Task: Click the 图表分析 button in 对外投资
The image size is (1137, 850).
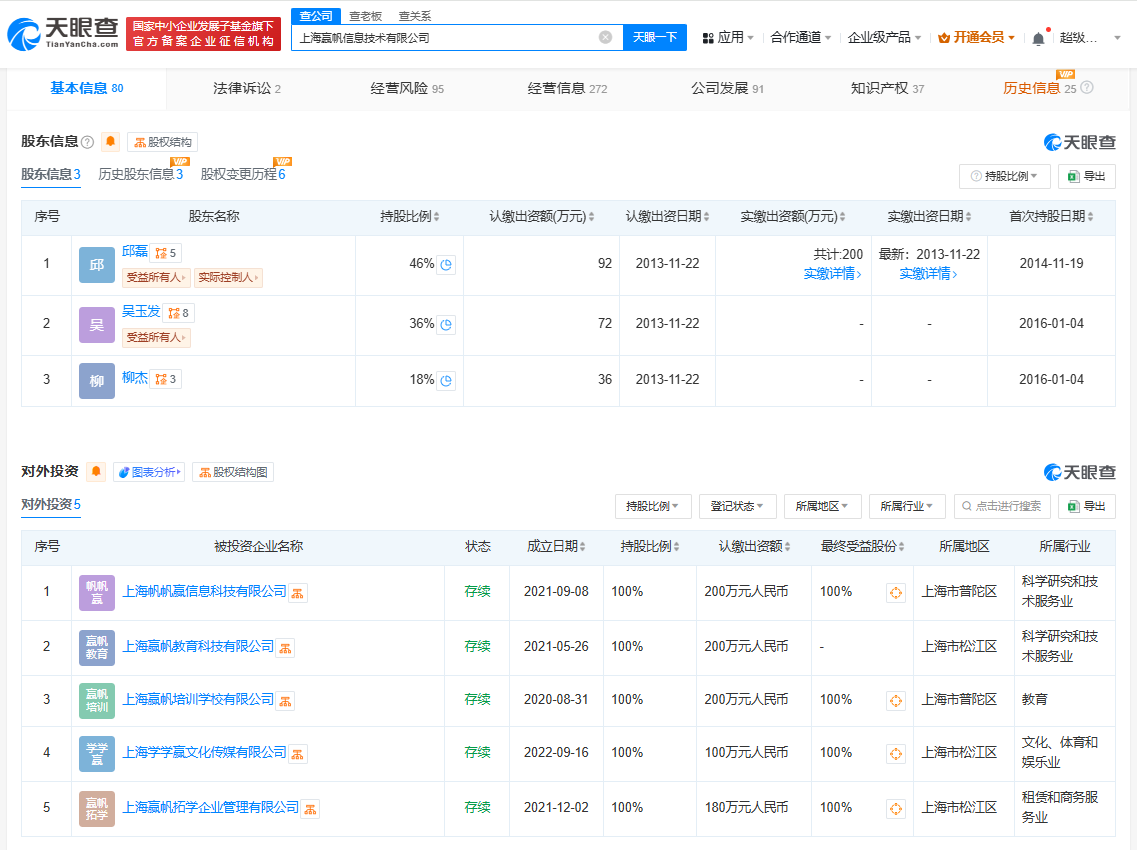Action: [x=149, y=472]
